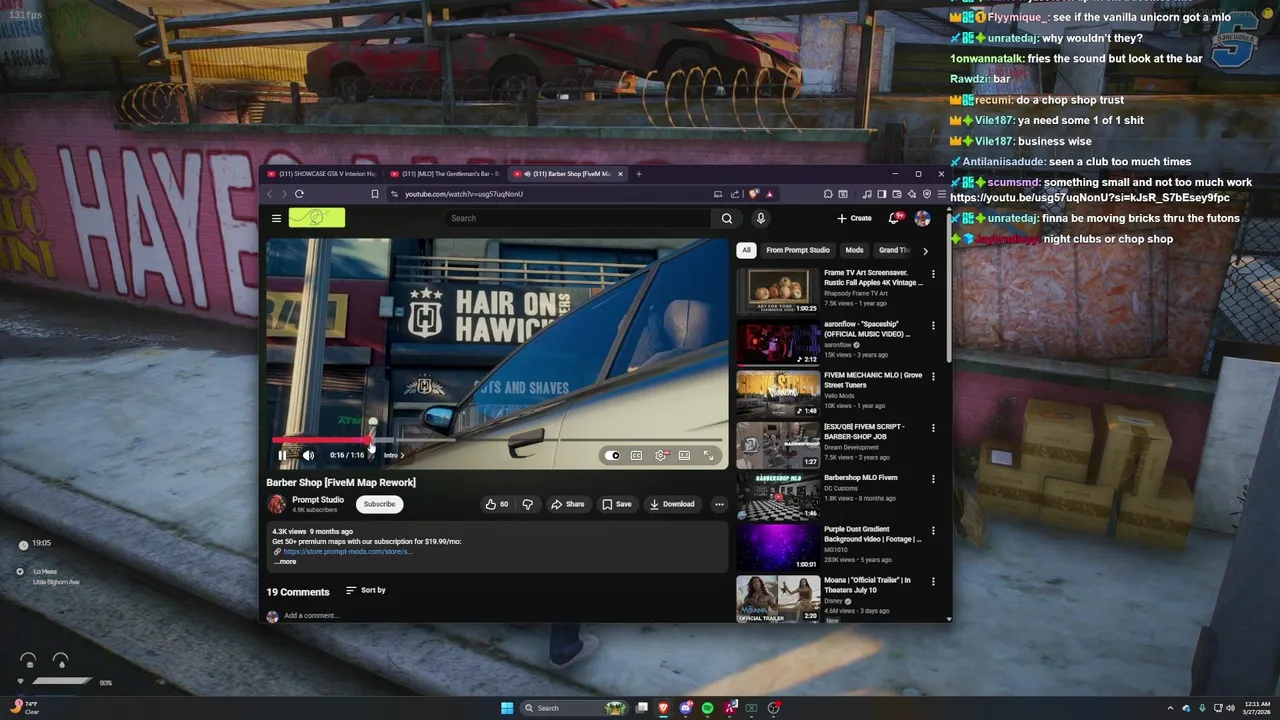Open Brave browser from taskbar
1280x720 pixels.
pyautogui.click(x=663, y=708)
